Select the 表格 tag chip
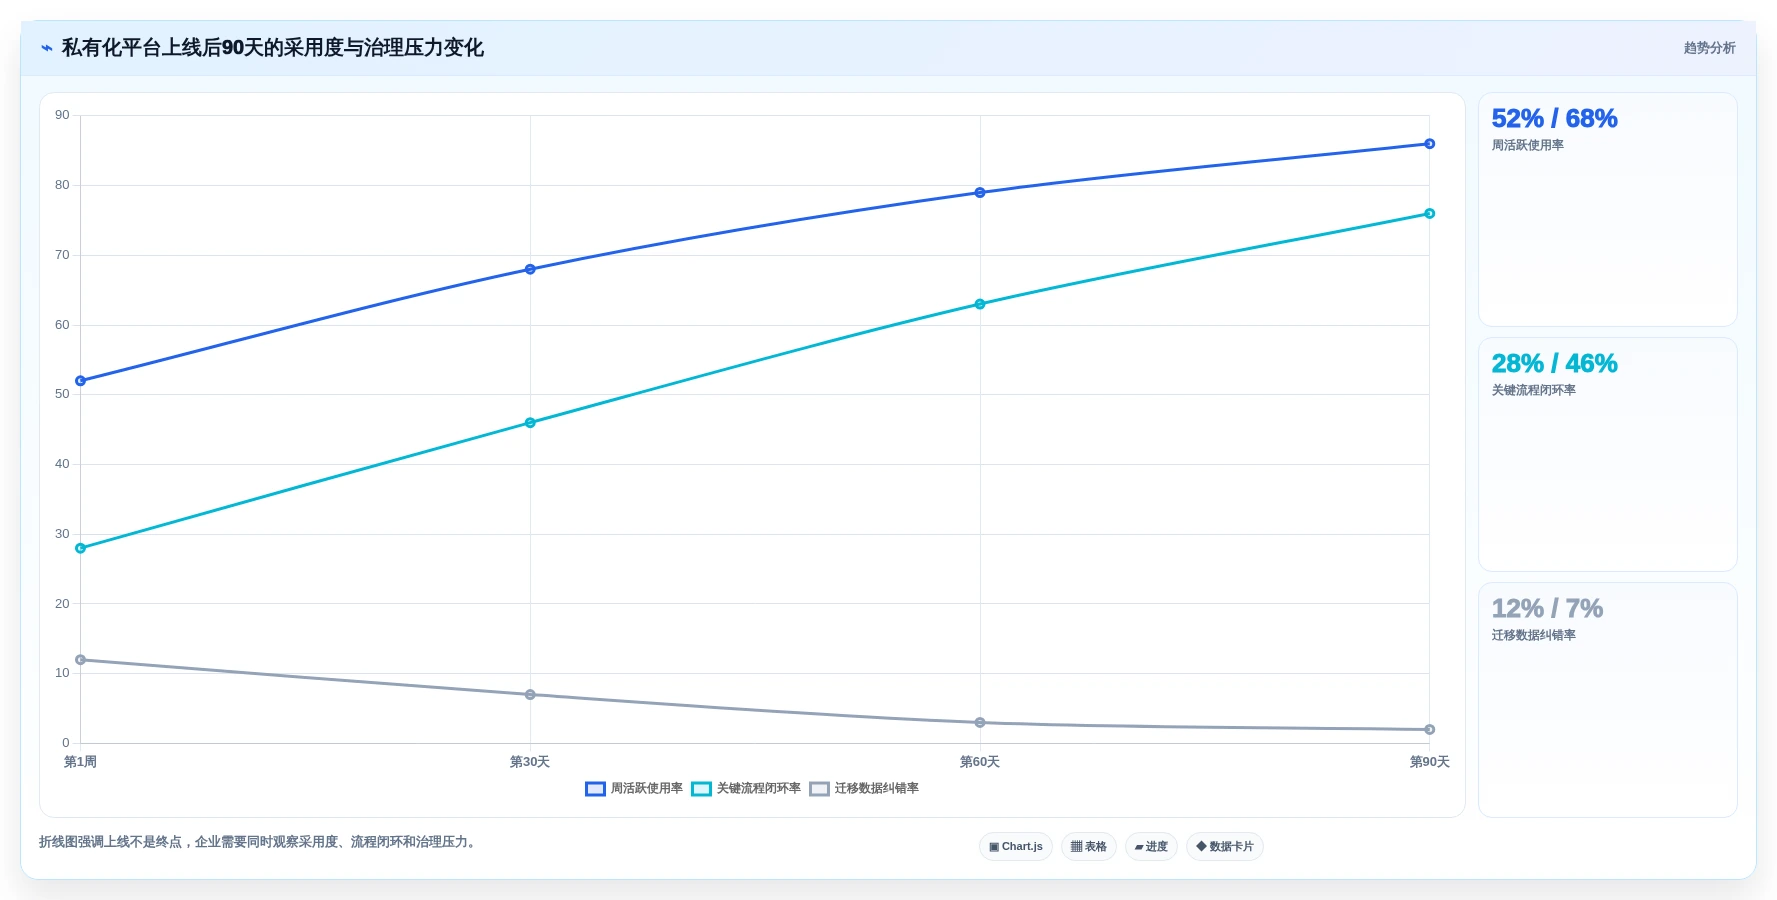Image resolution: width=1777 pixels, height=900 pixels. (x=1089, y=846)
